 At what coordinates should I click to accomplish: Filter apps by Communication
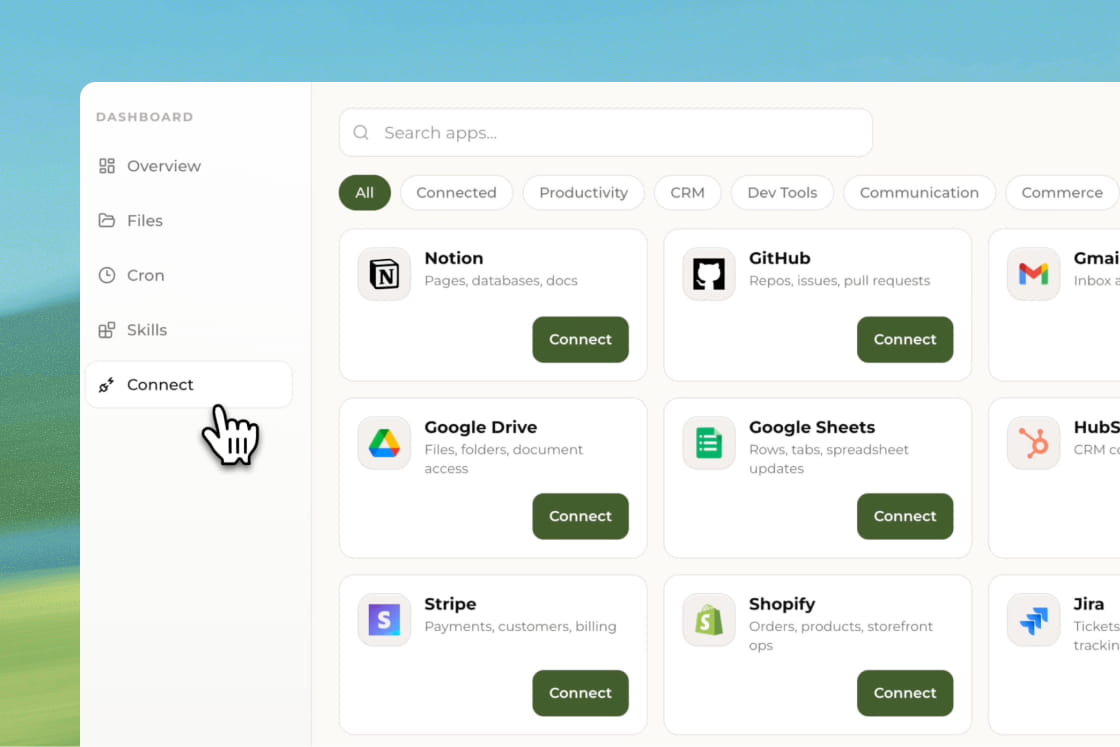pyautogui.click(x=919, y=193)
